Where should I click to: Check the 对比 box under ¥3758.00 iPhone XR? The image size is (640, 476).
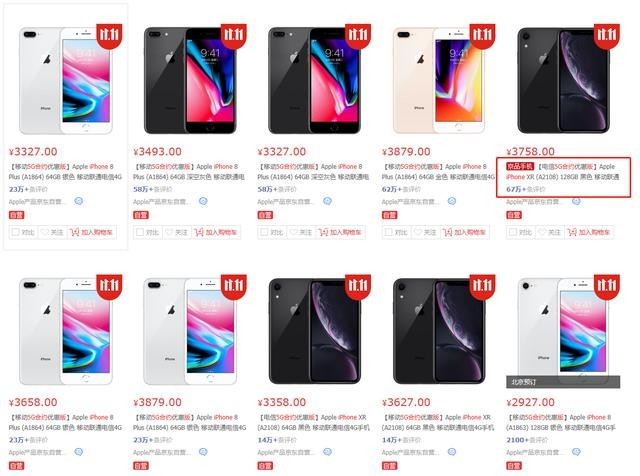[513, 232]
